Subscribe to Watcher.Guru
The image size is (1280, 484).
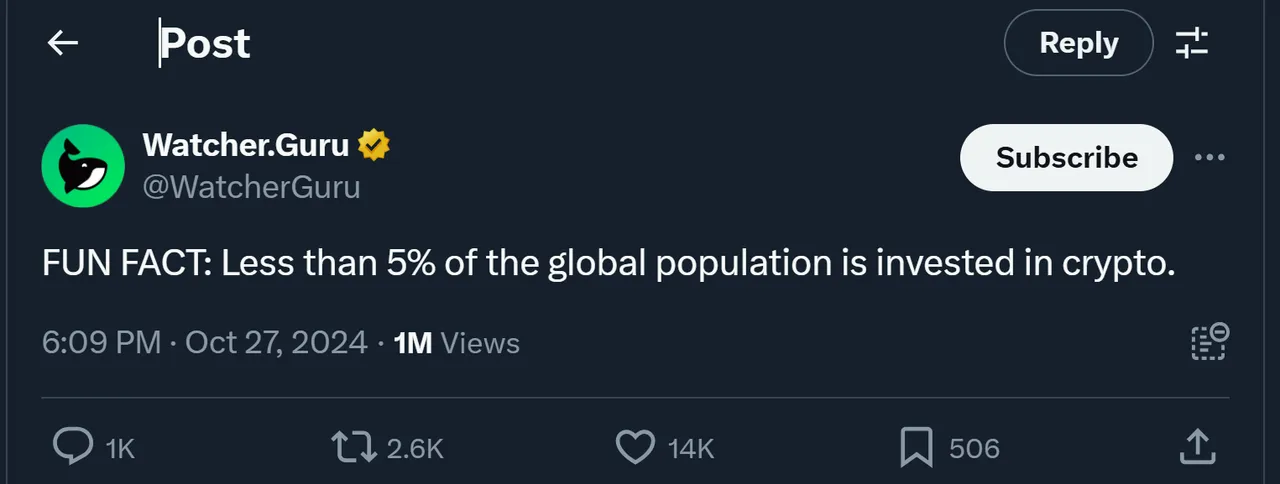point(1066,158)
